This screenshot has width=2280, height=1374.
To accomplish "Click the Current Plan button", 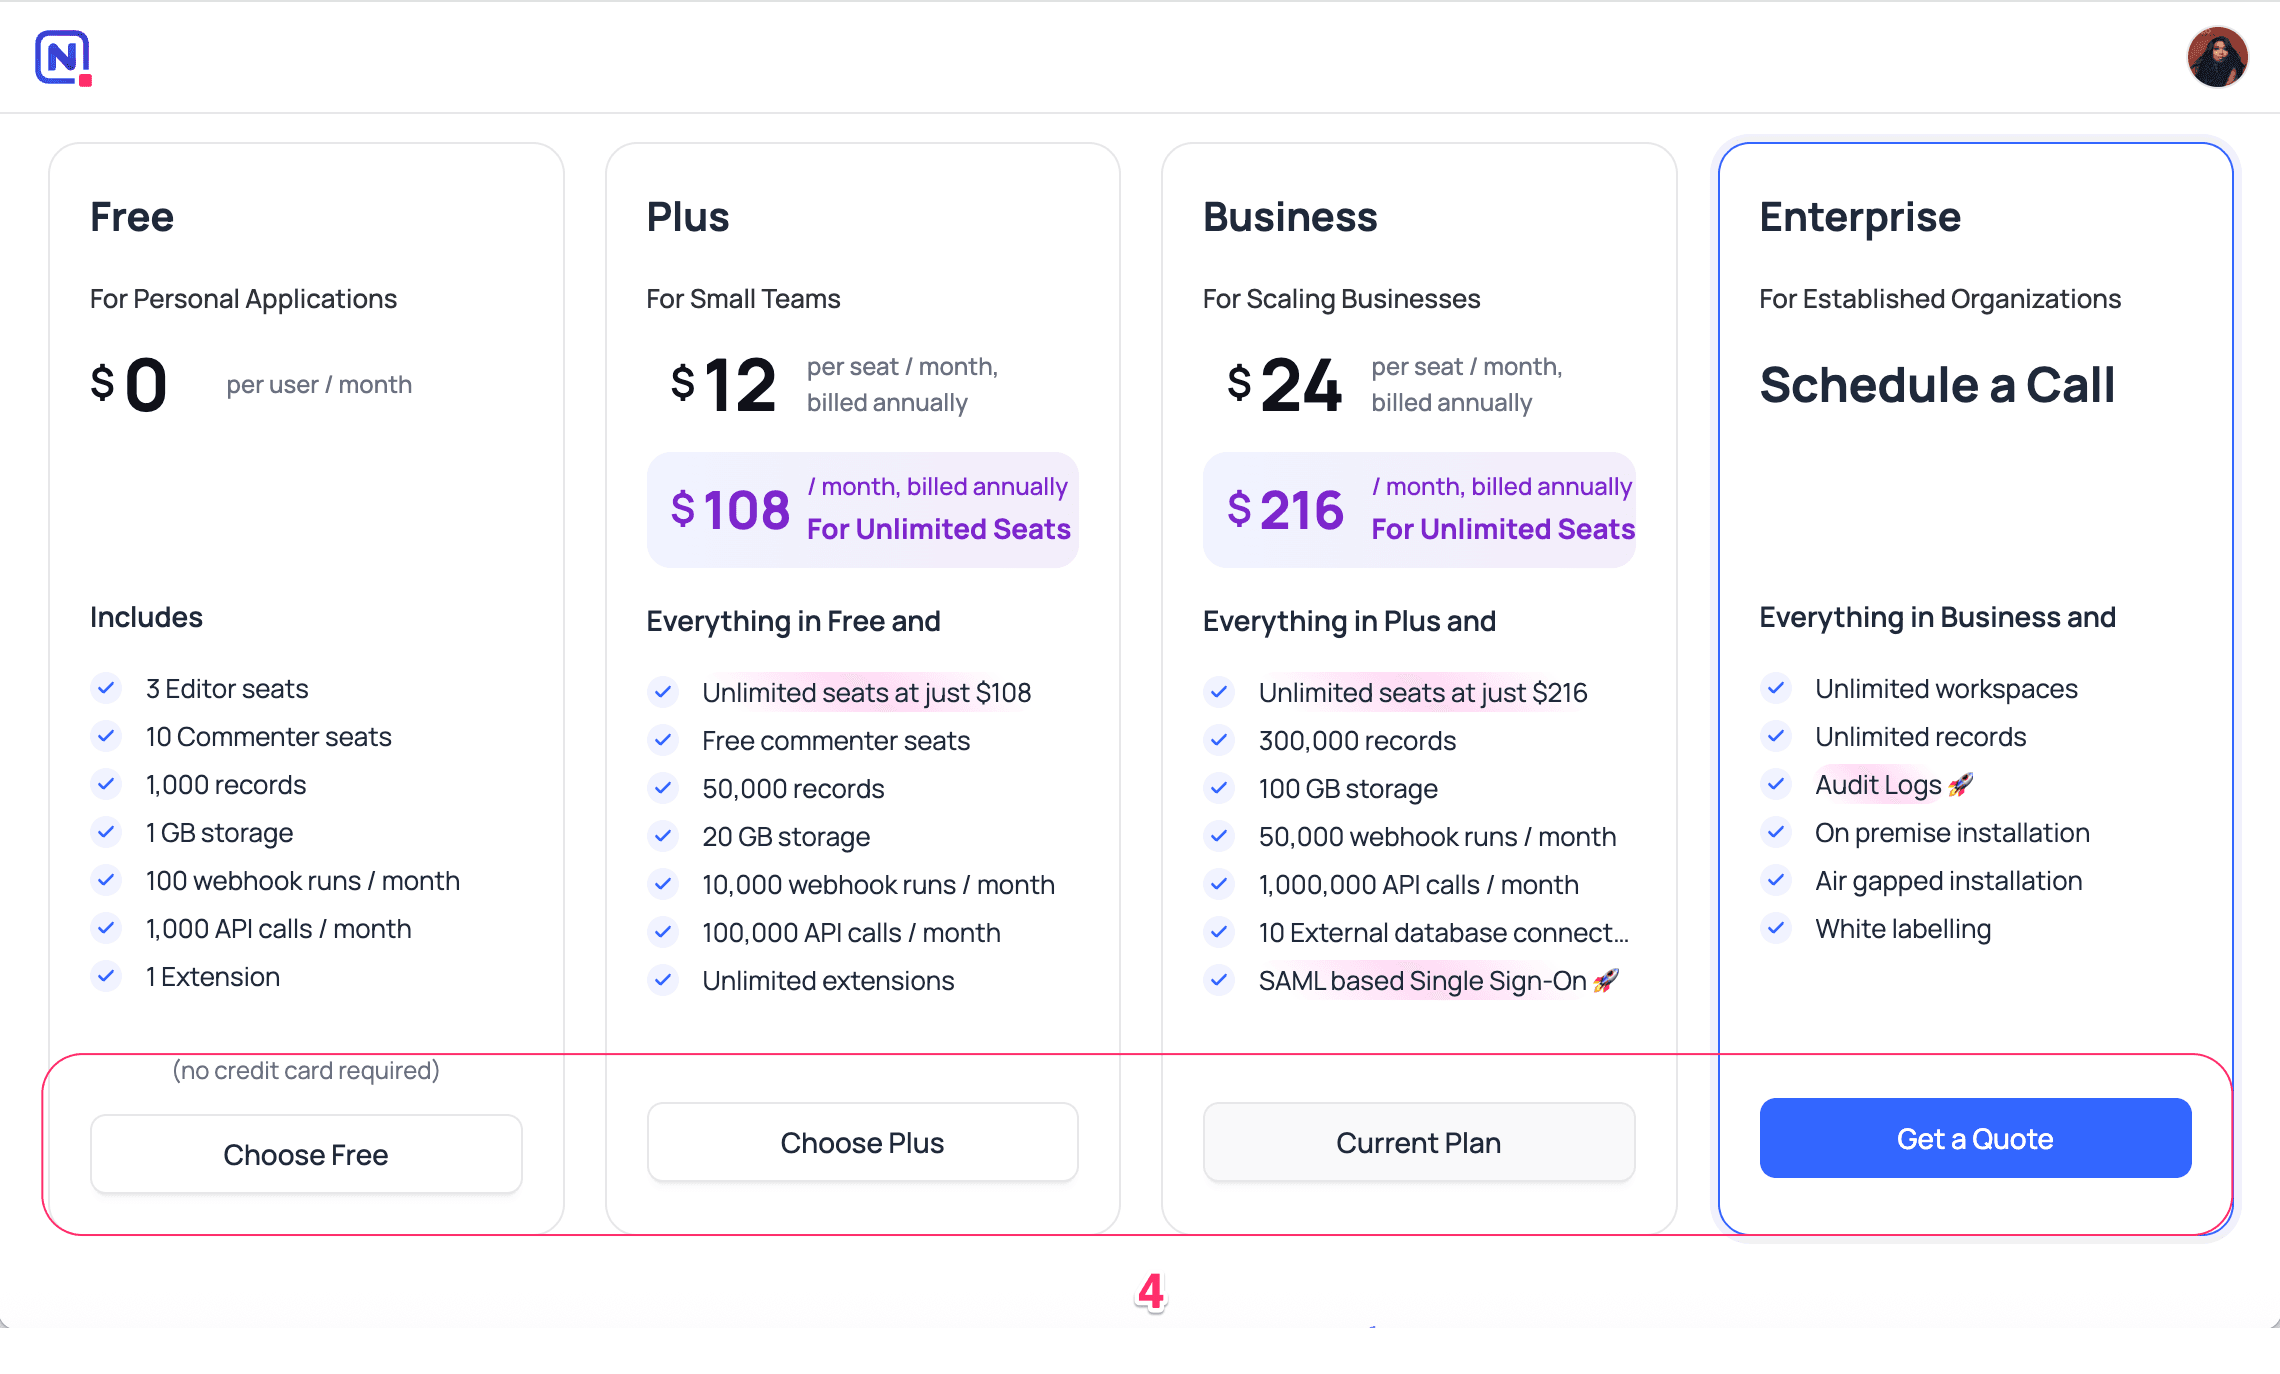I will click(1418, 1142).
